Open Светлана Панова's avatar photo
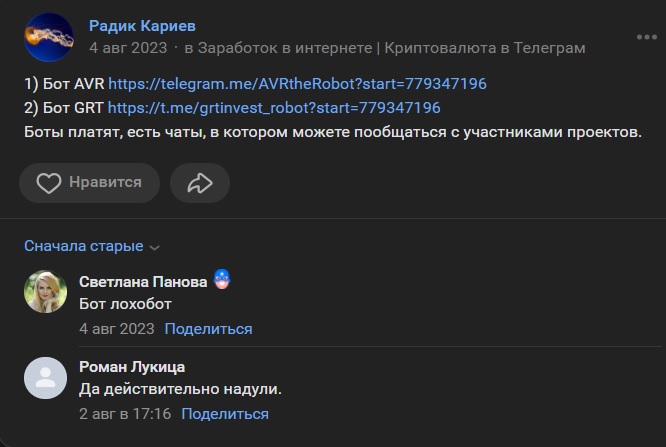The image size is (666, 447). [45, 291]
